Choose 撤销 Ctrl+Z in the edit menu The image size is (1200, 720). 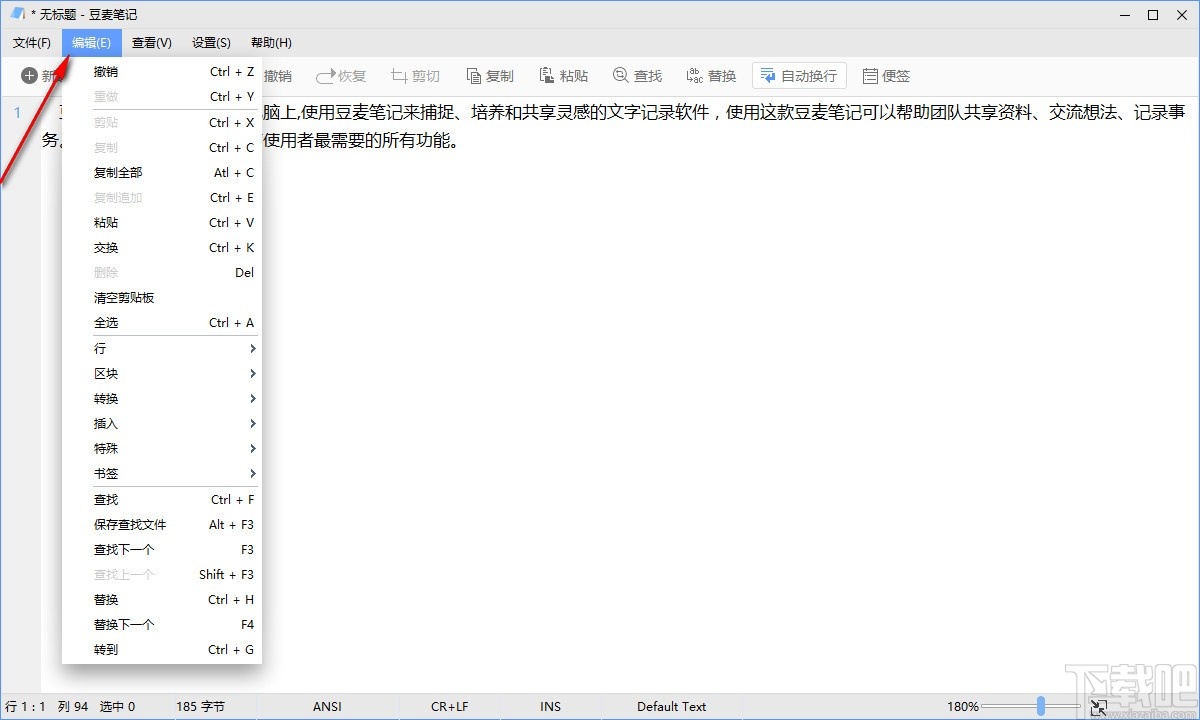[x=162, y=72]
